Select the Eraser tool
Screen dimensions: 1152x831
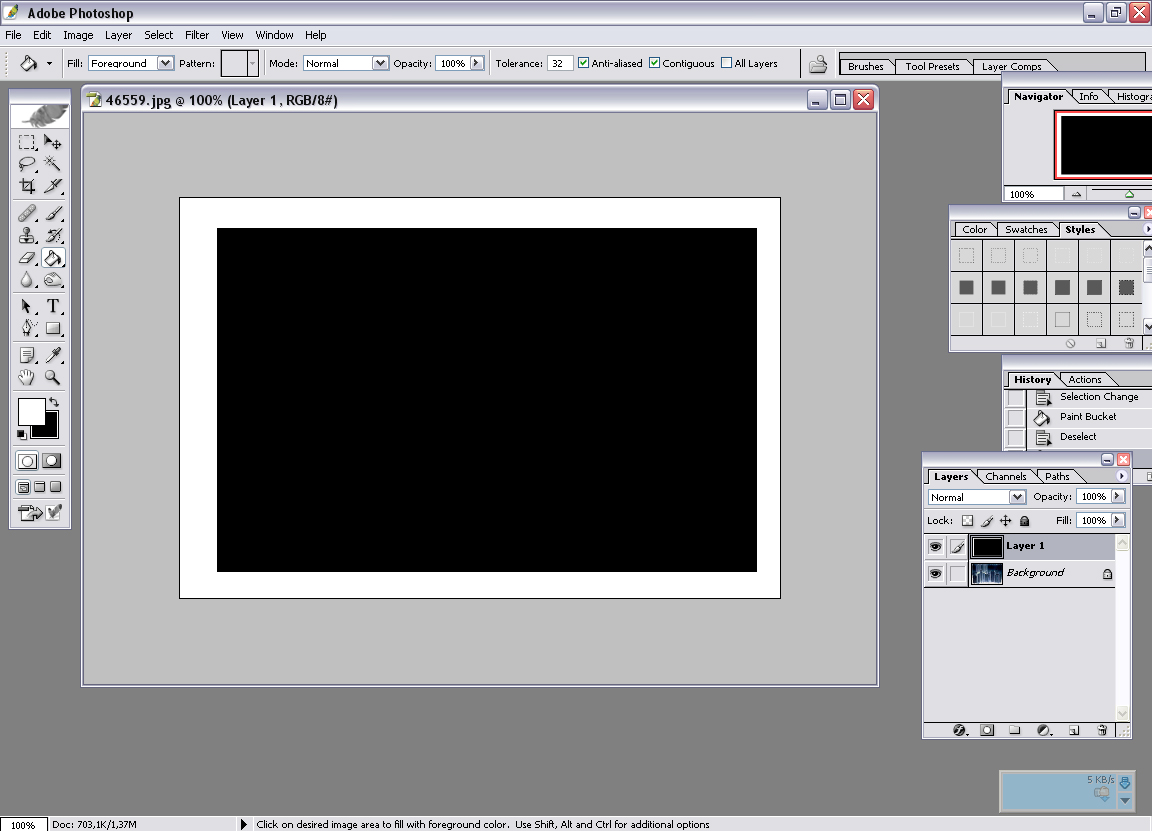point(28,258)
